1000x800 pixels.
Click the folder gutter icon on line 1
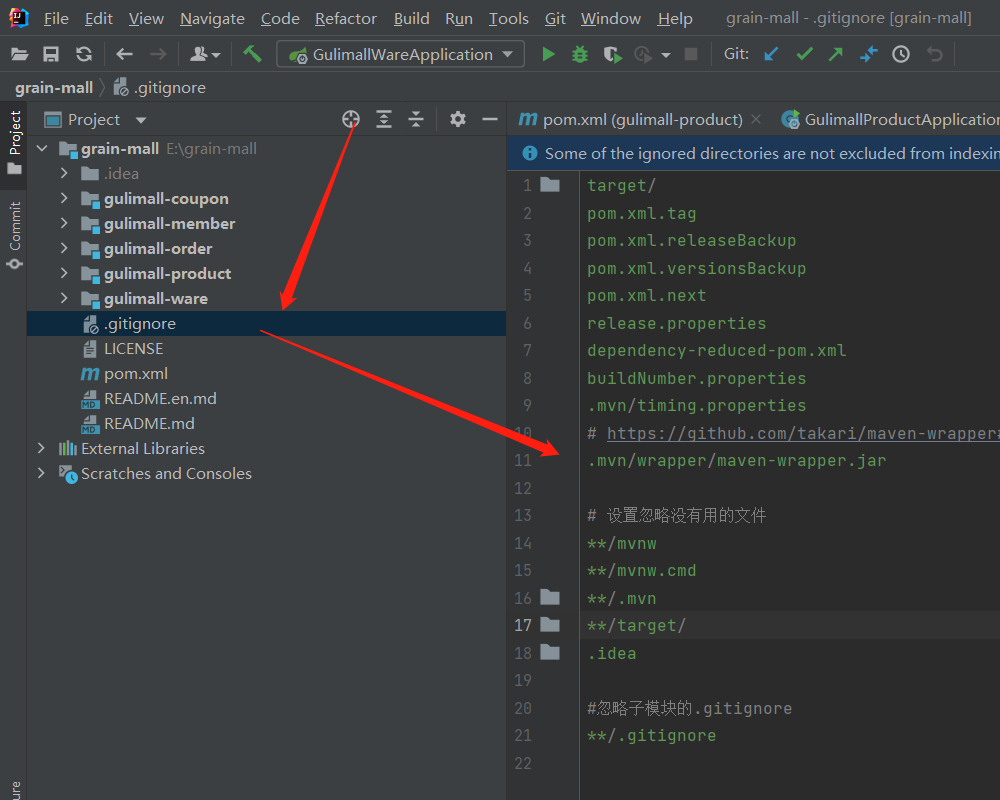550,185
